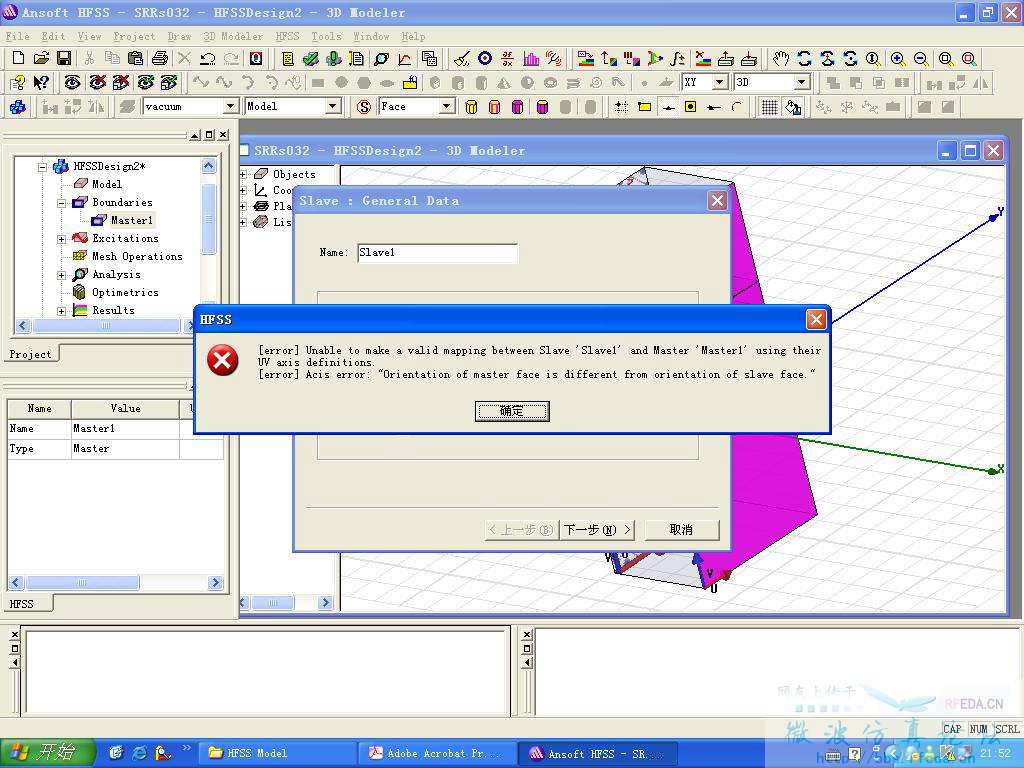Click the What's This help cursor icon

coord(41,82)
